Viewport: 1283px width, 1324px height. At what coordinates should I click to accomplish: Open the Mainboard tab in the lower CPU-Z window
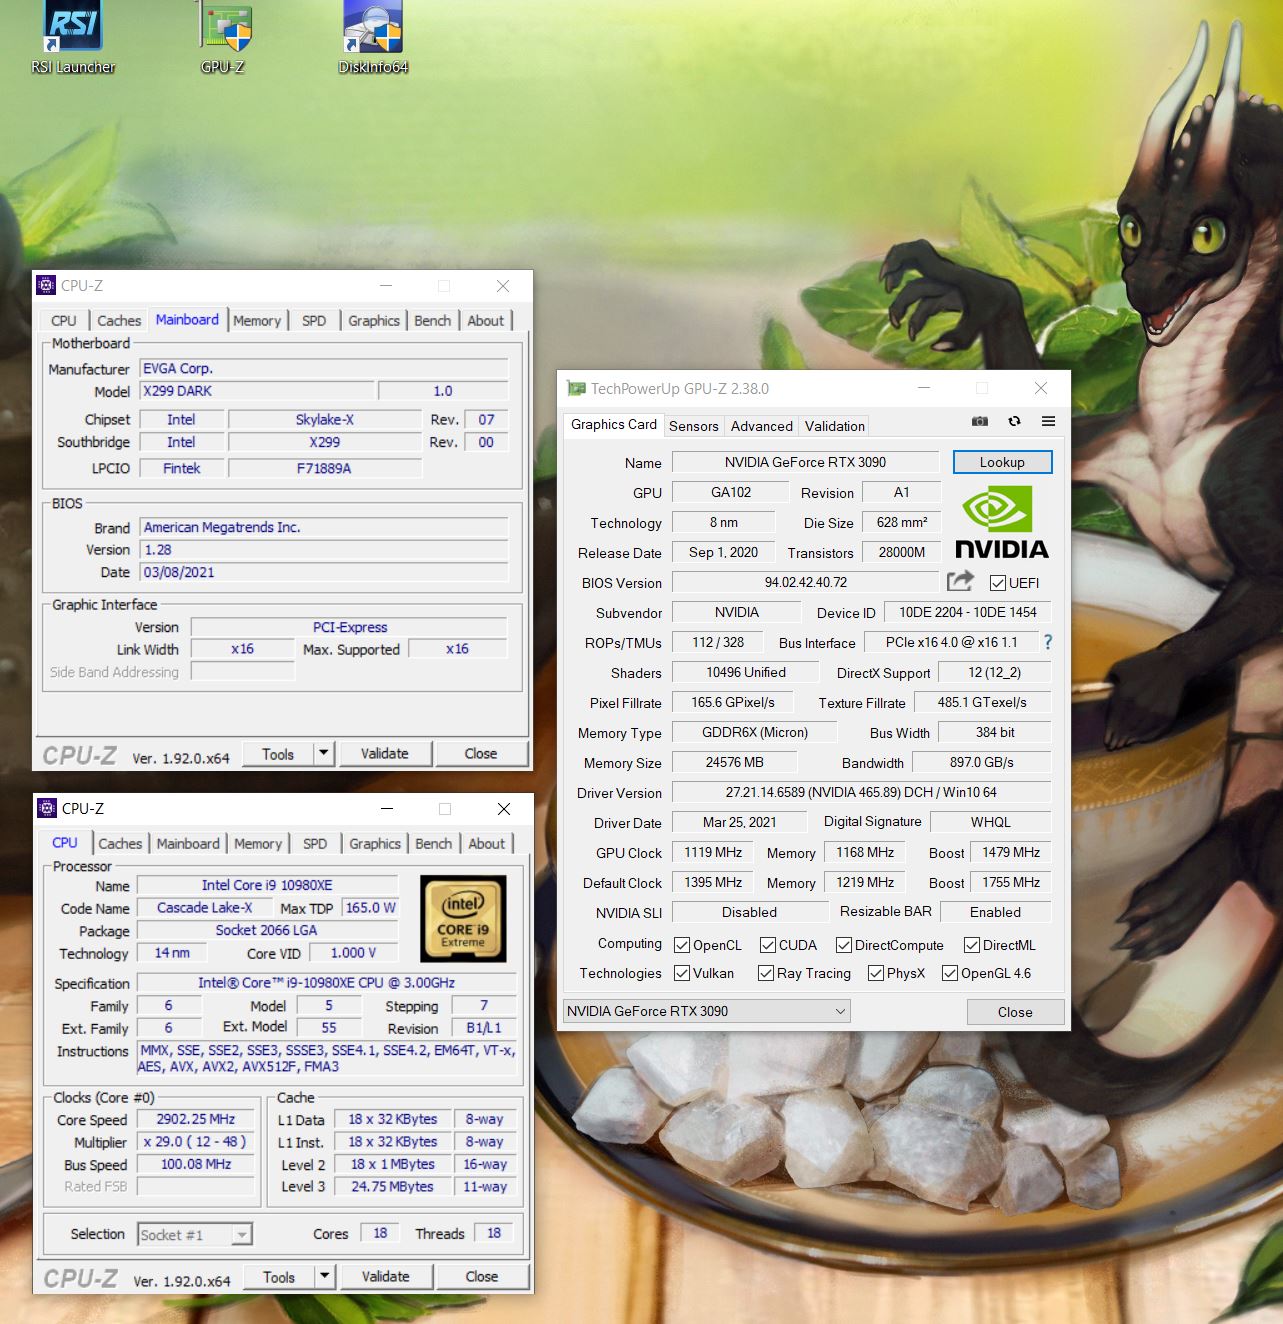(x=188, y=844)
